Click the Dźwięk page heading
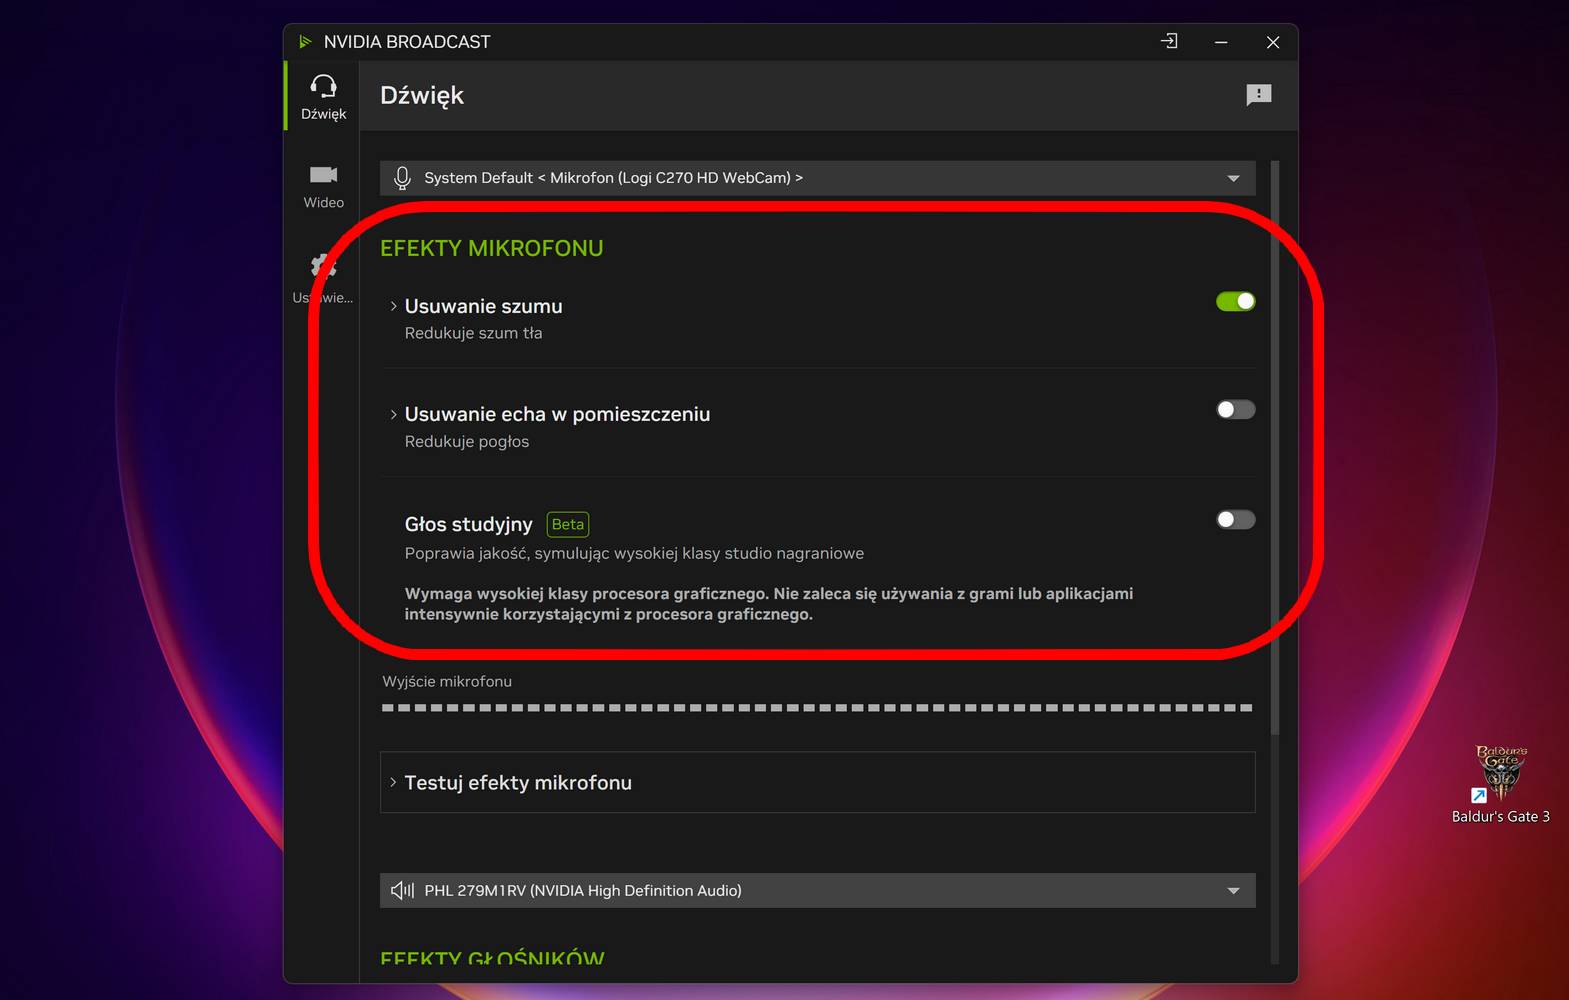 coord(422,95)
